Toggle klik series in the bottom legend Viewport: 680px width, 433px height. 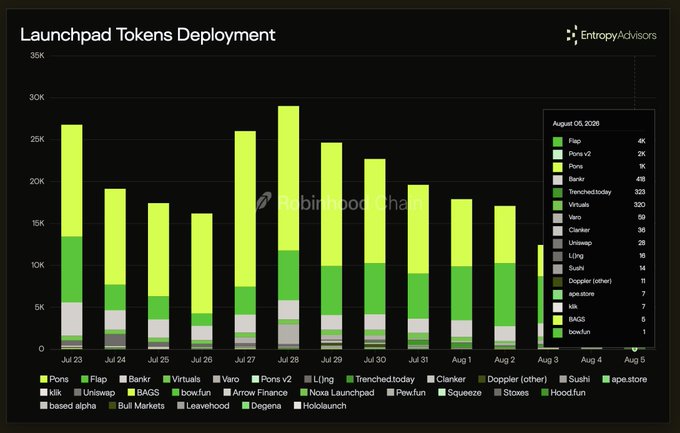51,393
